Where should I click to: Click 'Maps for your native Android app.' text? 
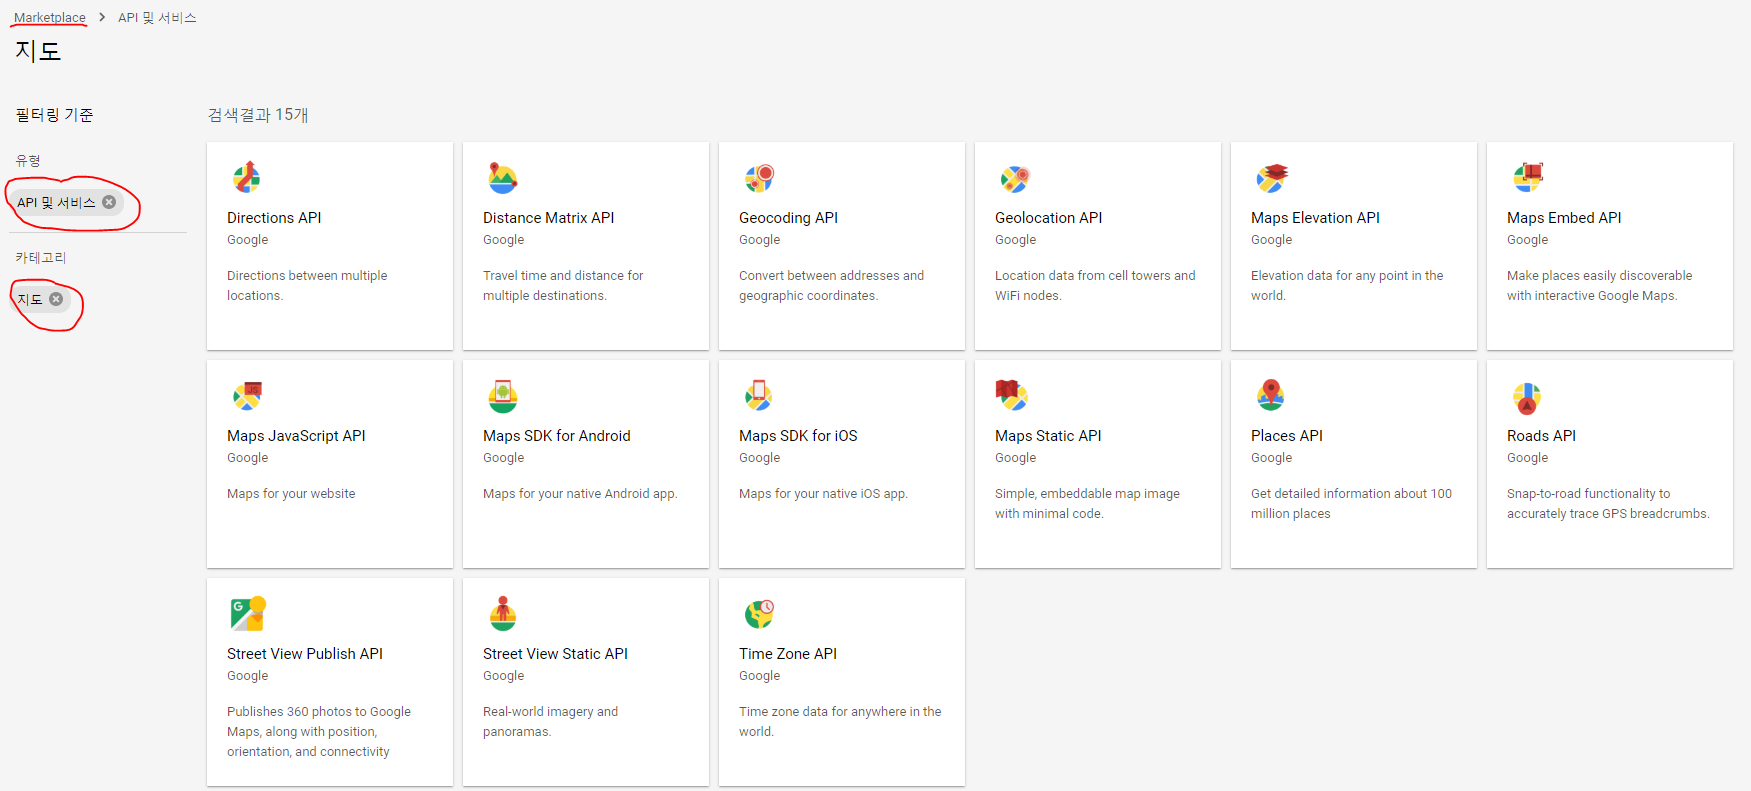580,494
